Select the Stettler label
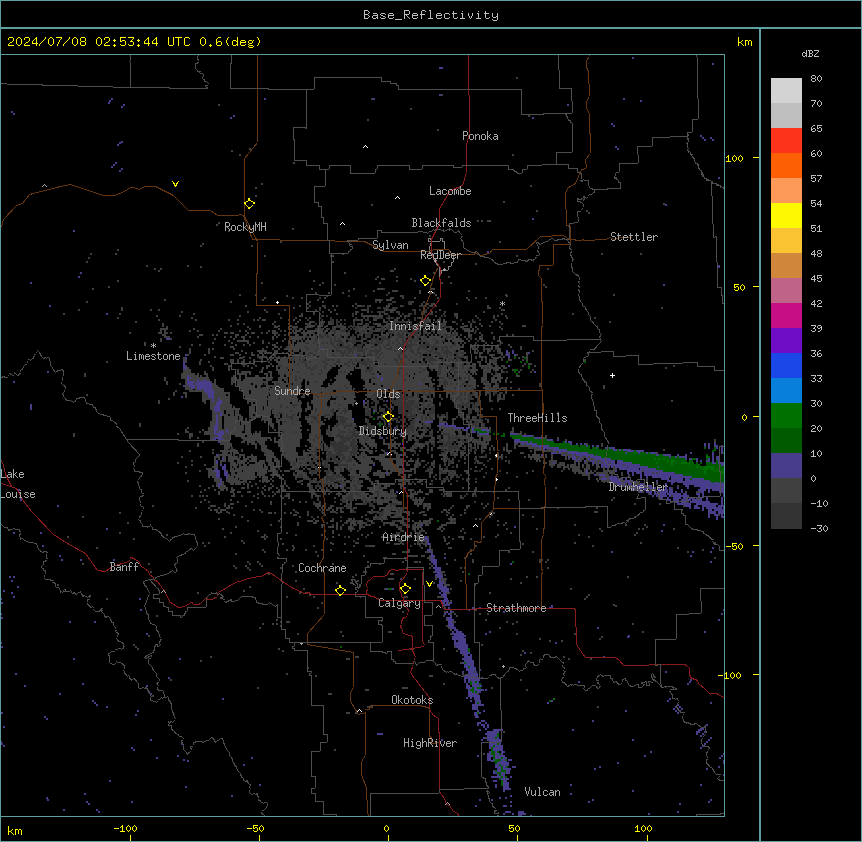 [633, 237]
